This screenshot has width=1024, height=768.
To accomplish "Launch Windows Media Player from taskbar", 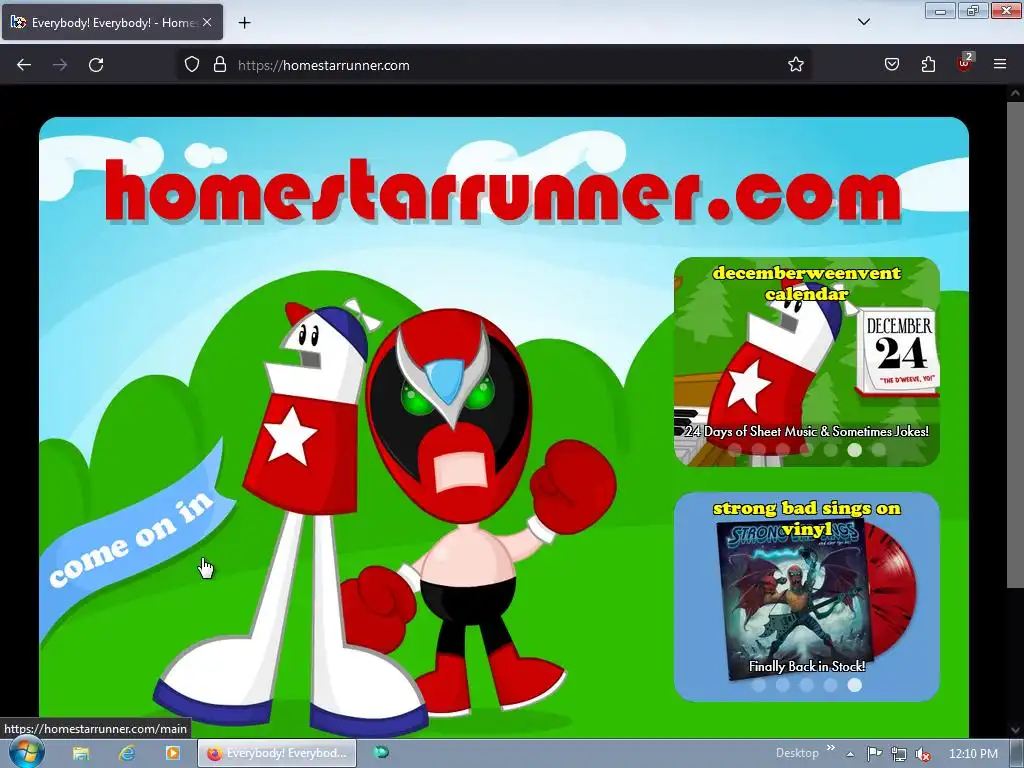I will (172, 753).
